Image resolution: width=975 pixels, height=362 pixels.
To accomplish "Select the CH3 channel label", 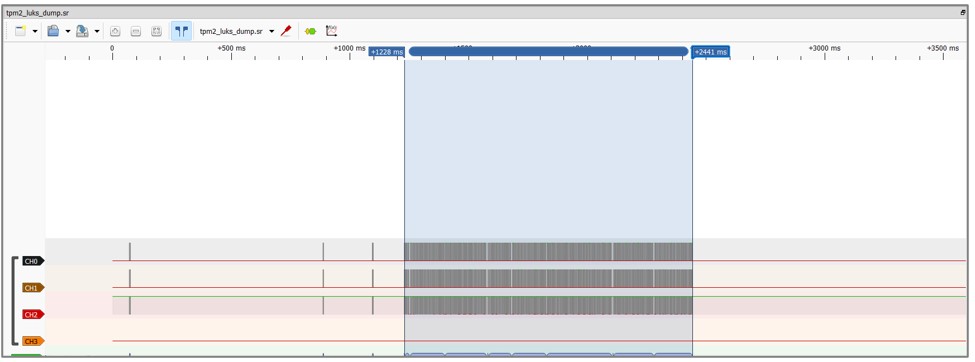I will [34, 341].
